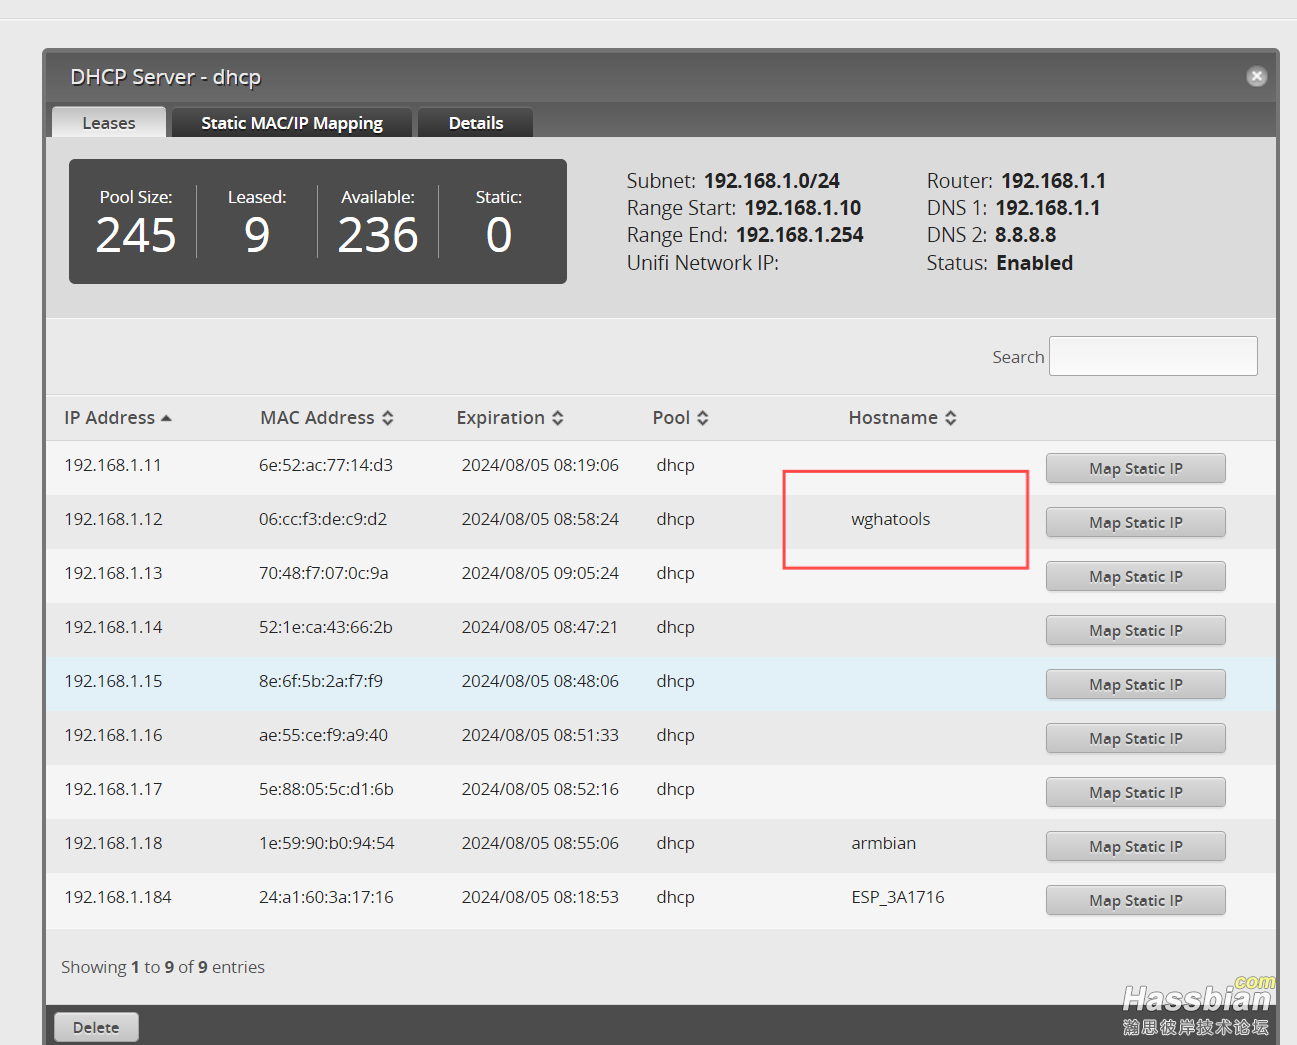Click MAC address 24:a1:60:3a:17:16
This screenshot has width=1297, height=1045.
pos(326,897)
